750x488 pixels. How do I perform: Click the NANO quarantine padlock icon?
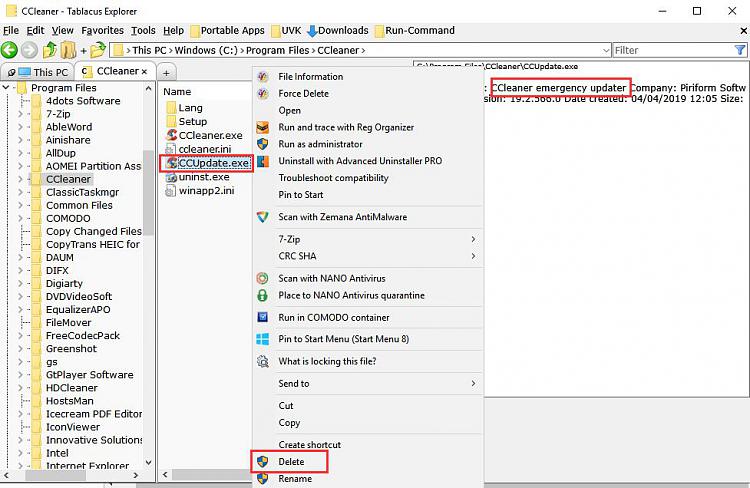263,295
